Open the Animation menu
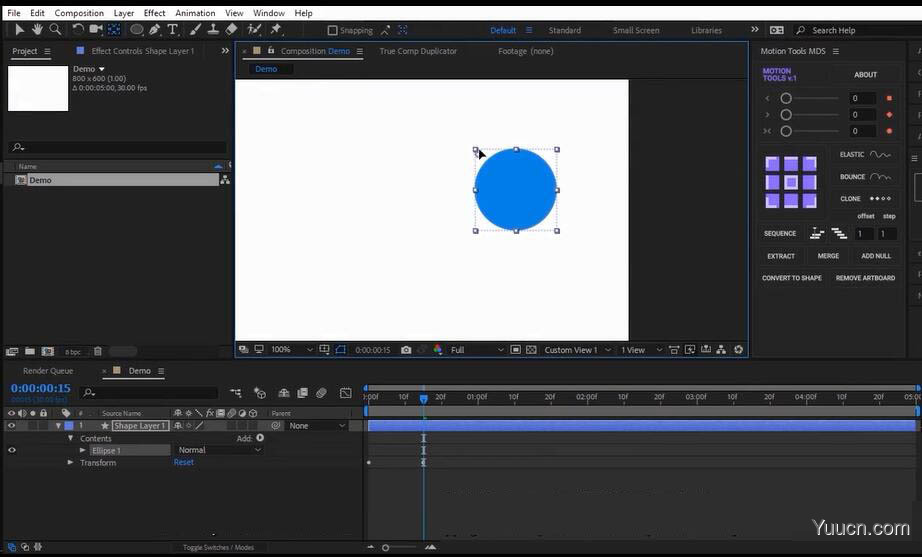922x557 pixels. [195, 13]
